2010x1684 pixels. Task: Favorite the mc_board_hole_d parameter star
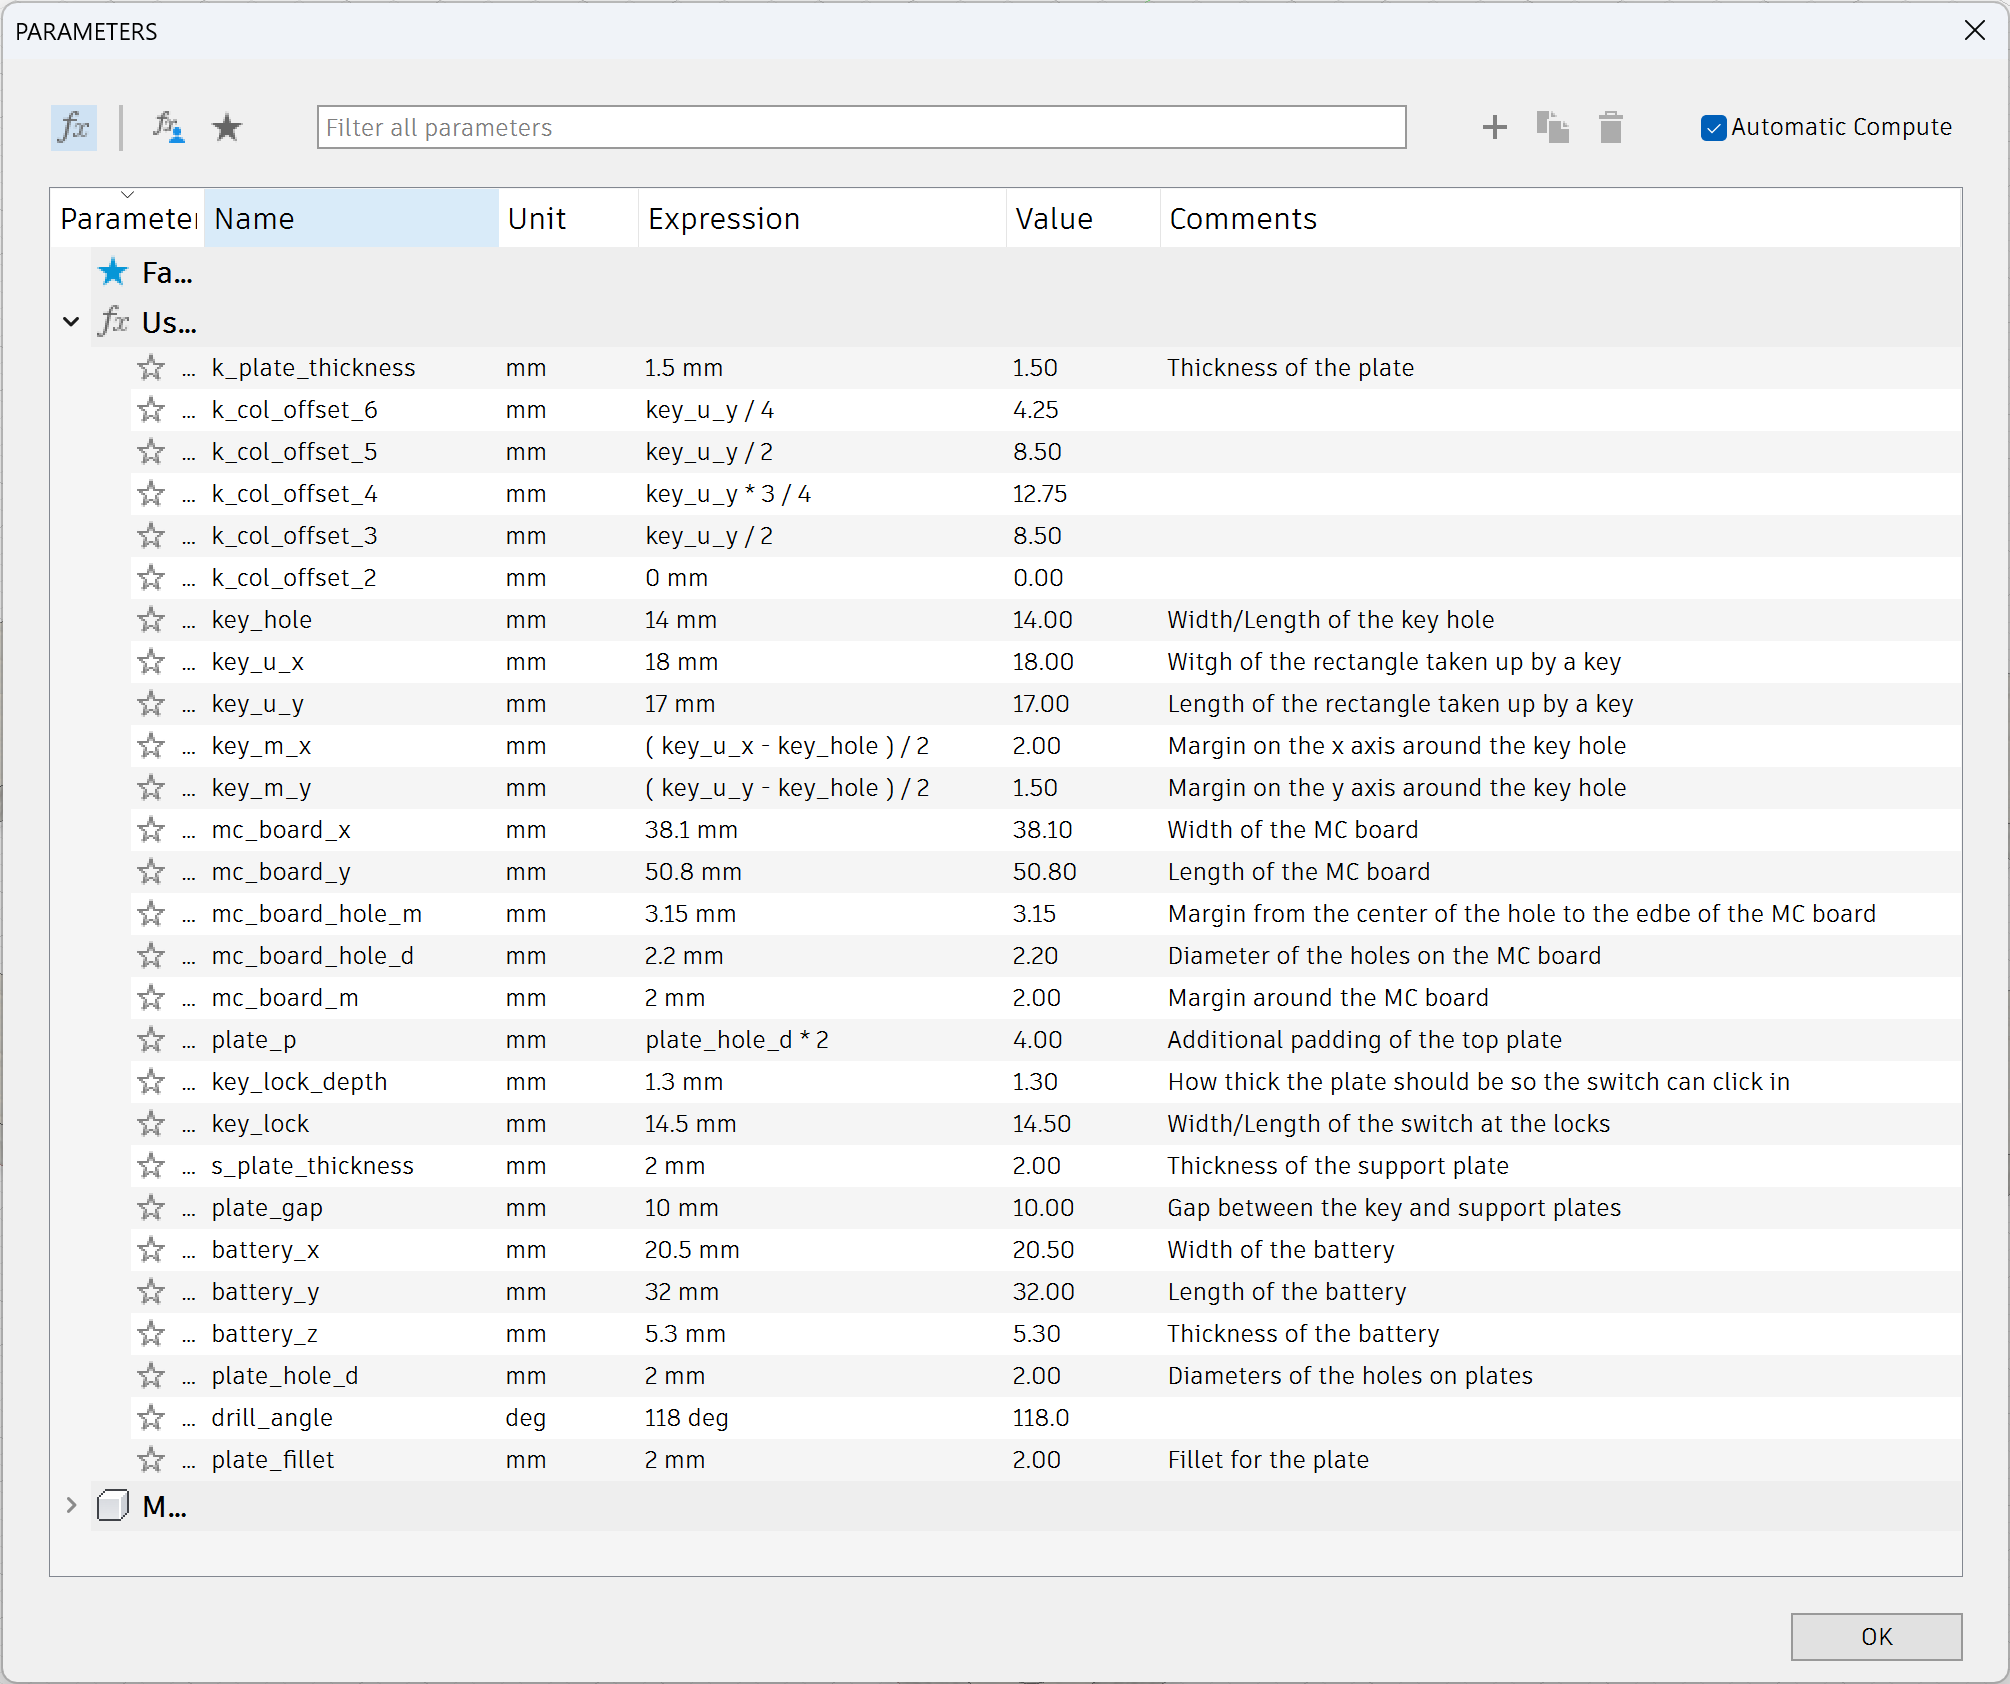151,956
